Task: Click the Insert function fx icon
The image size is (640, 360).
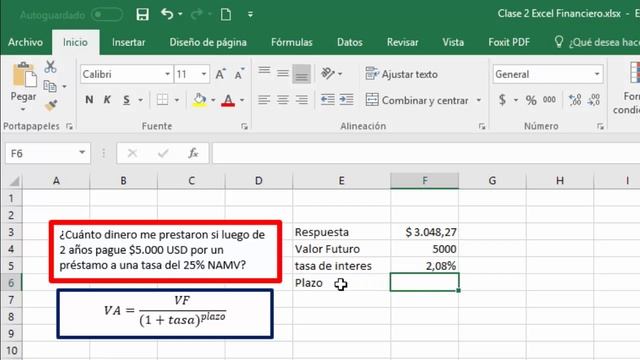Action: coord(193,153)
